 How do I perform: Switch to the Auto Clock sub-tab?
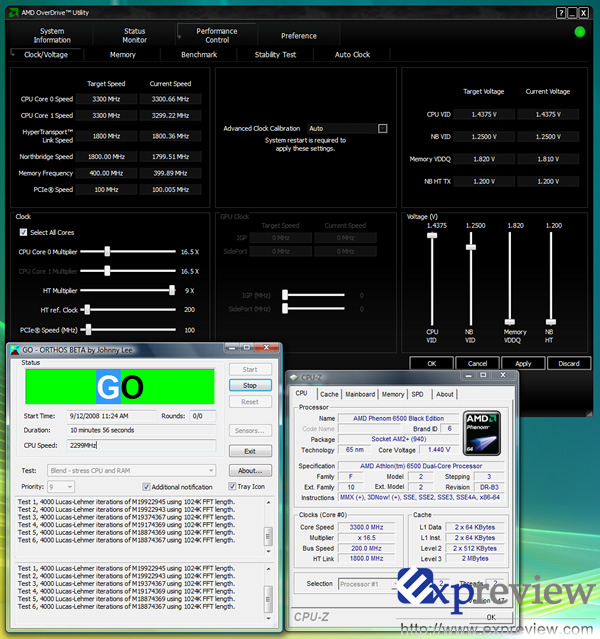352,55
